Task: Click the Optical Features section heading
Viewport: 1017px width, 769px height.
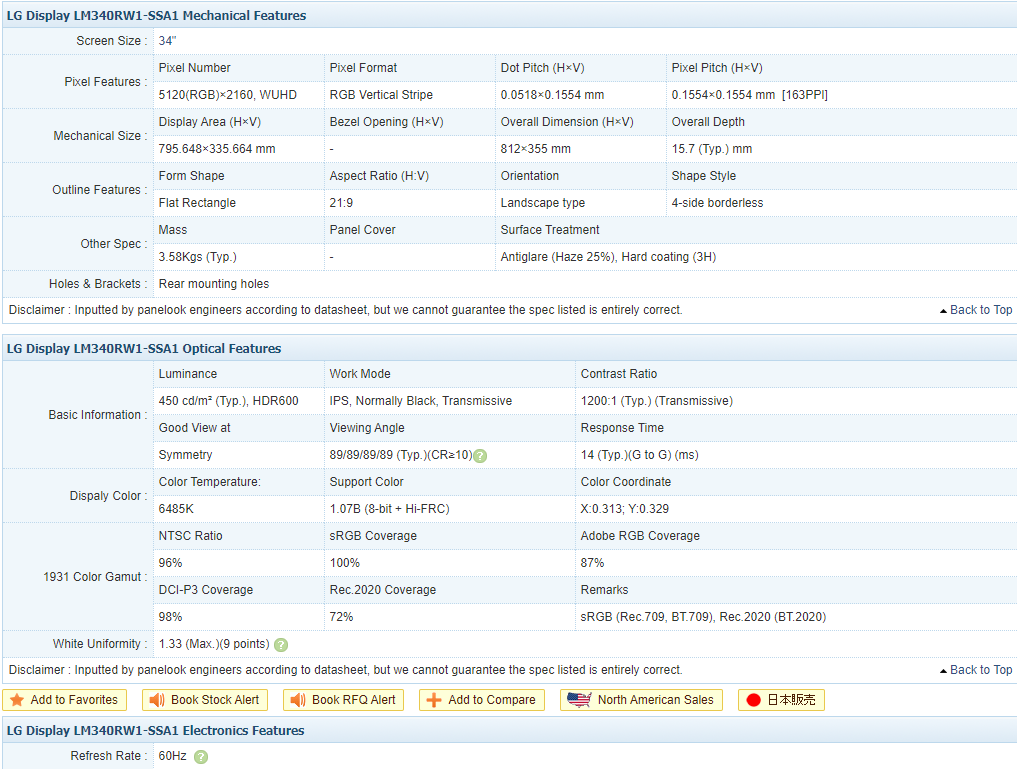Action: coord(144,349)
